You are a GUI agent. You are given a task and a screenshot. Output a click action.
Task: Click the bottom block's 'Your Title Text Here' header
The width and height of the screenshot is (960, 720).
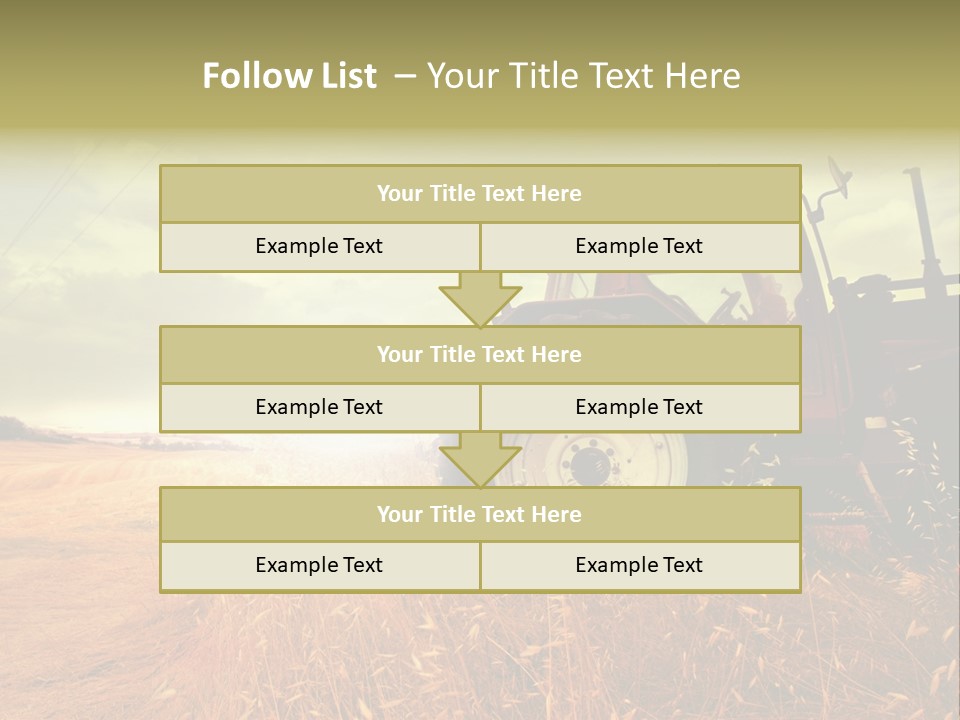pyautogui.click(x=480, y=514)
